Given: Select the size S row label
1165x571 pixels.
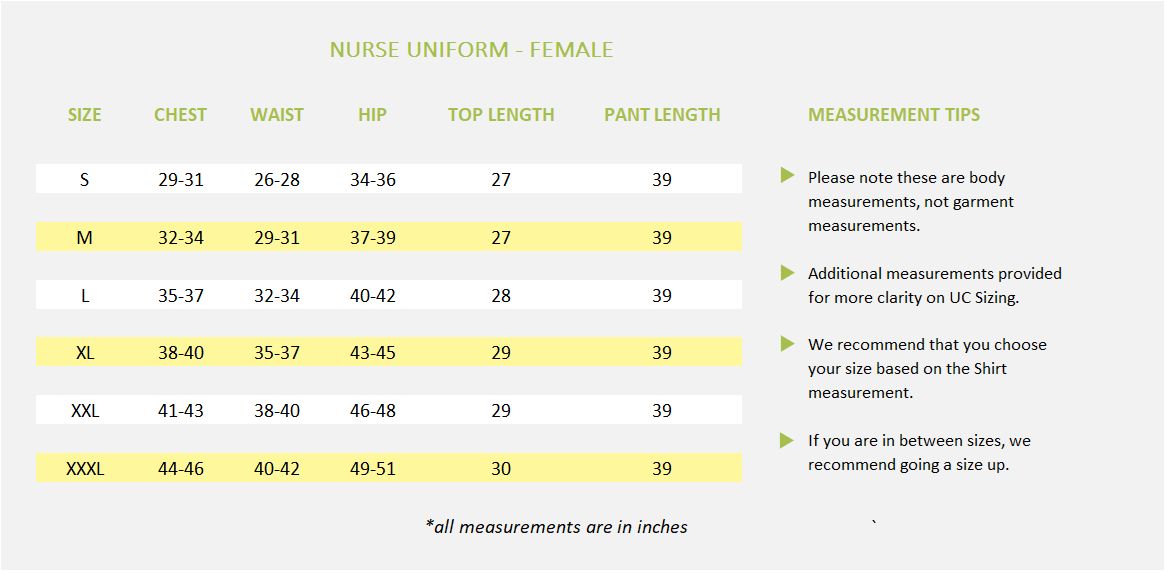Looking at the screenshot, I should (85, 180).
